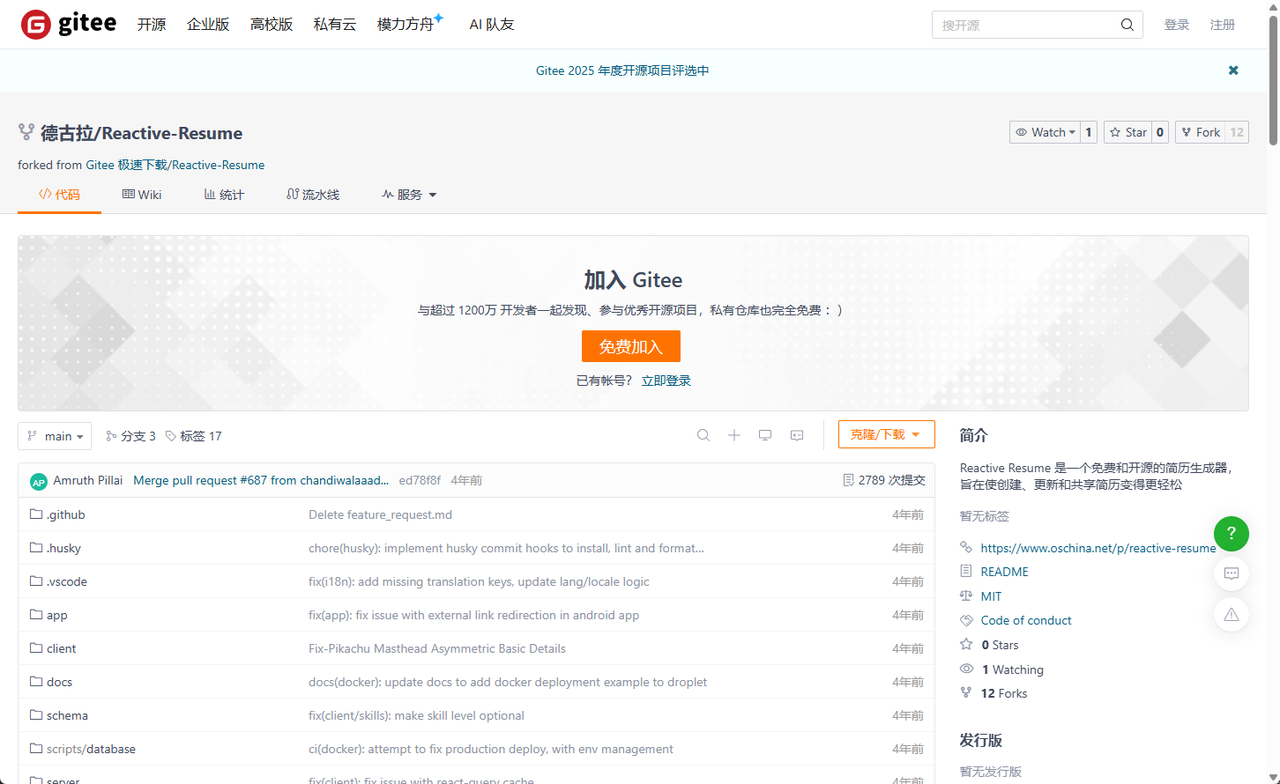1280x784 pixels.
Task: Open 私有云 in the top navigation
Action: click(335, 24)
